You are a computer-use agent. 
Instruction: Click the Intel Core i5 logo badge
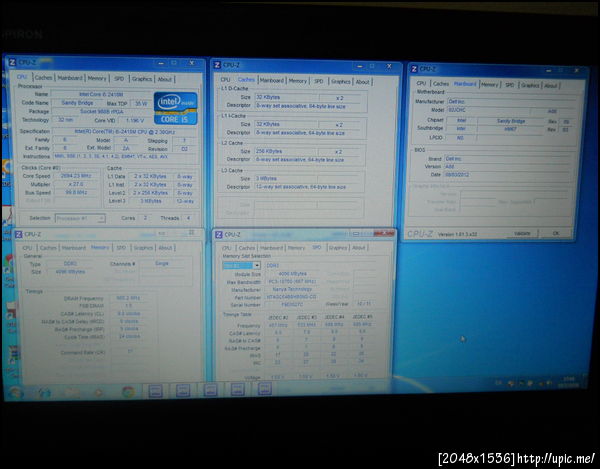click(x=176, y=108)
